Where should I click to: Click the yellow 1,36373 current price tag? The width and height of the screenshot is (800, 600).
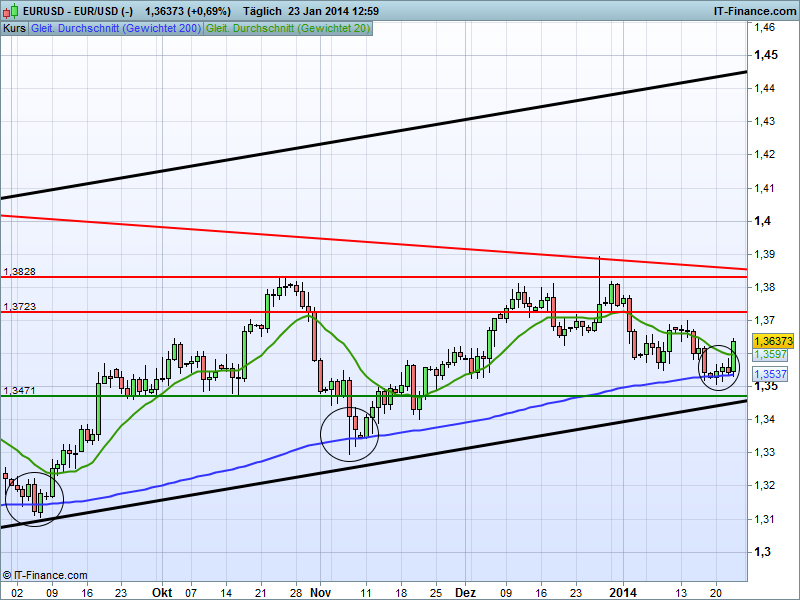click(x=772, y=341)
